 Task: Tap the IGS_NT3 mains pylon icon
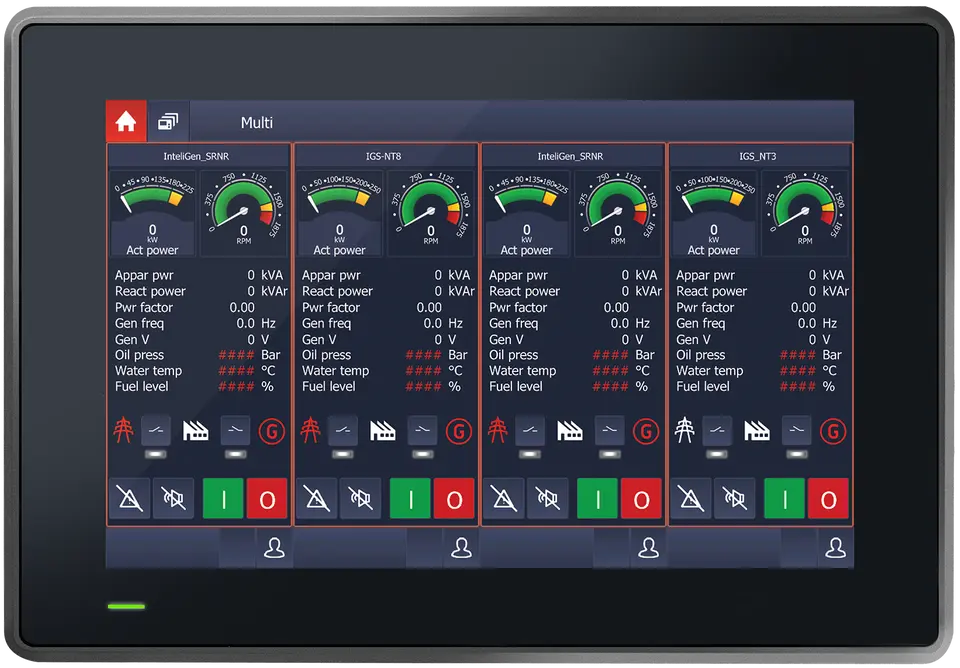pos(684,430)
